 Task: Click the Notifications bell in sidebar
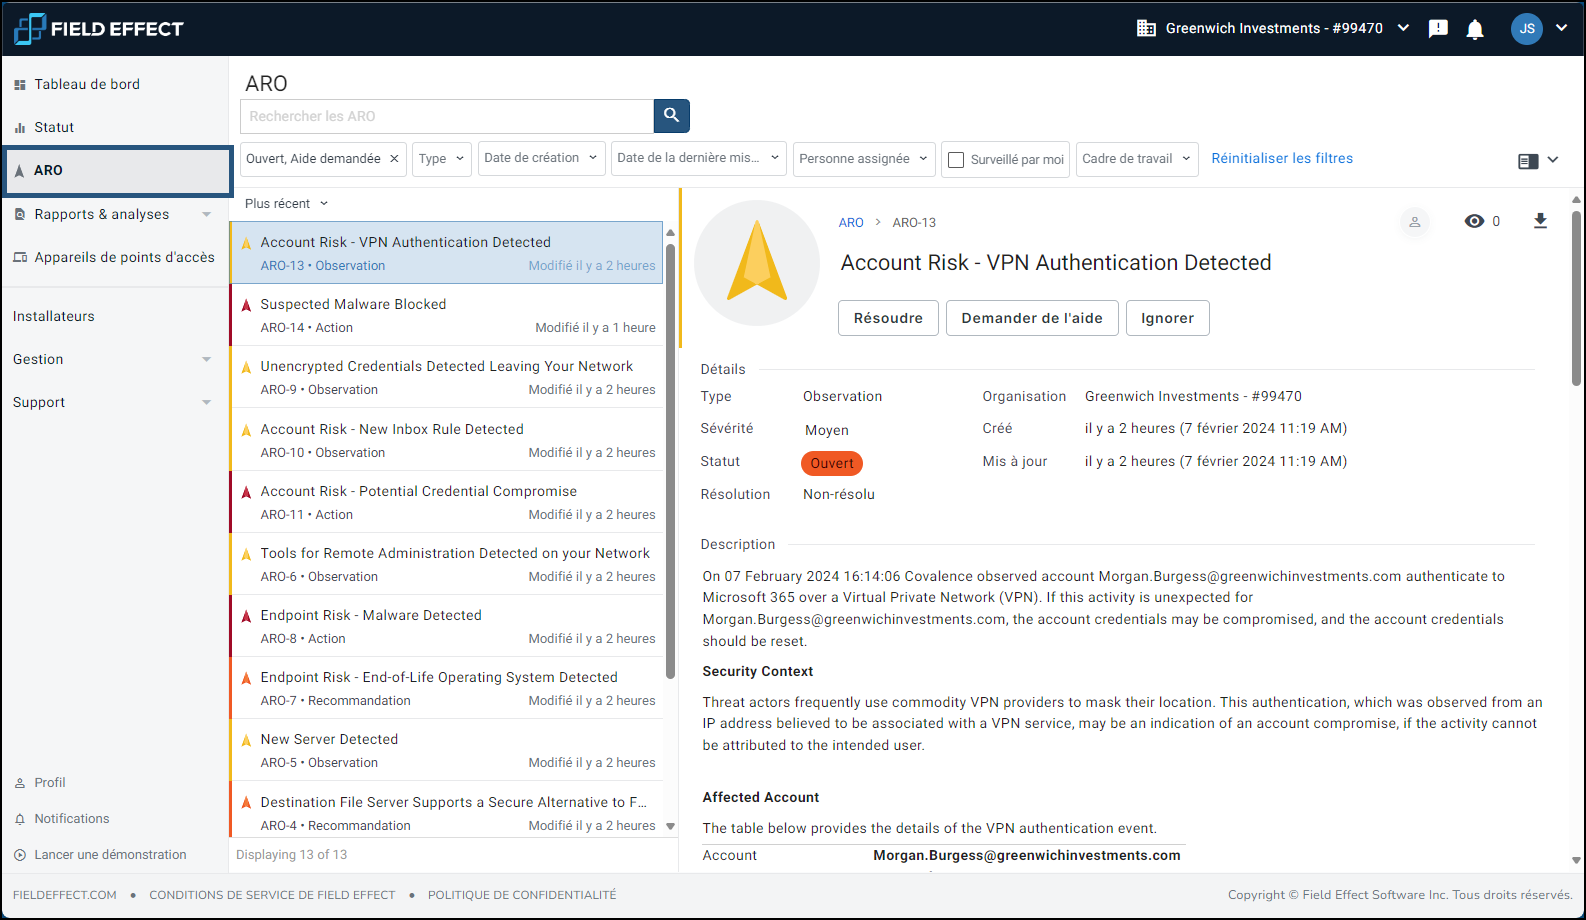(x=20, y=819)
